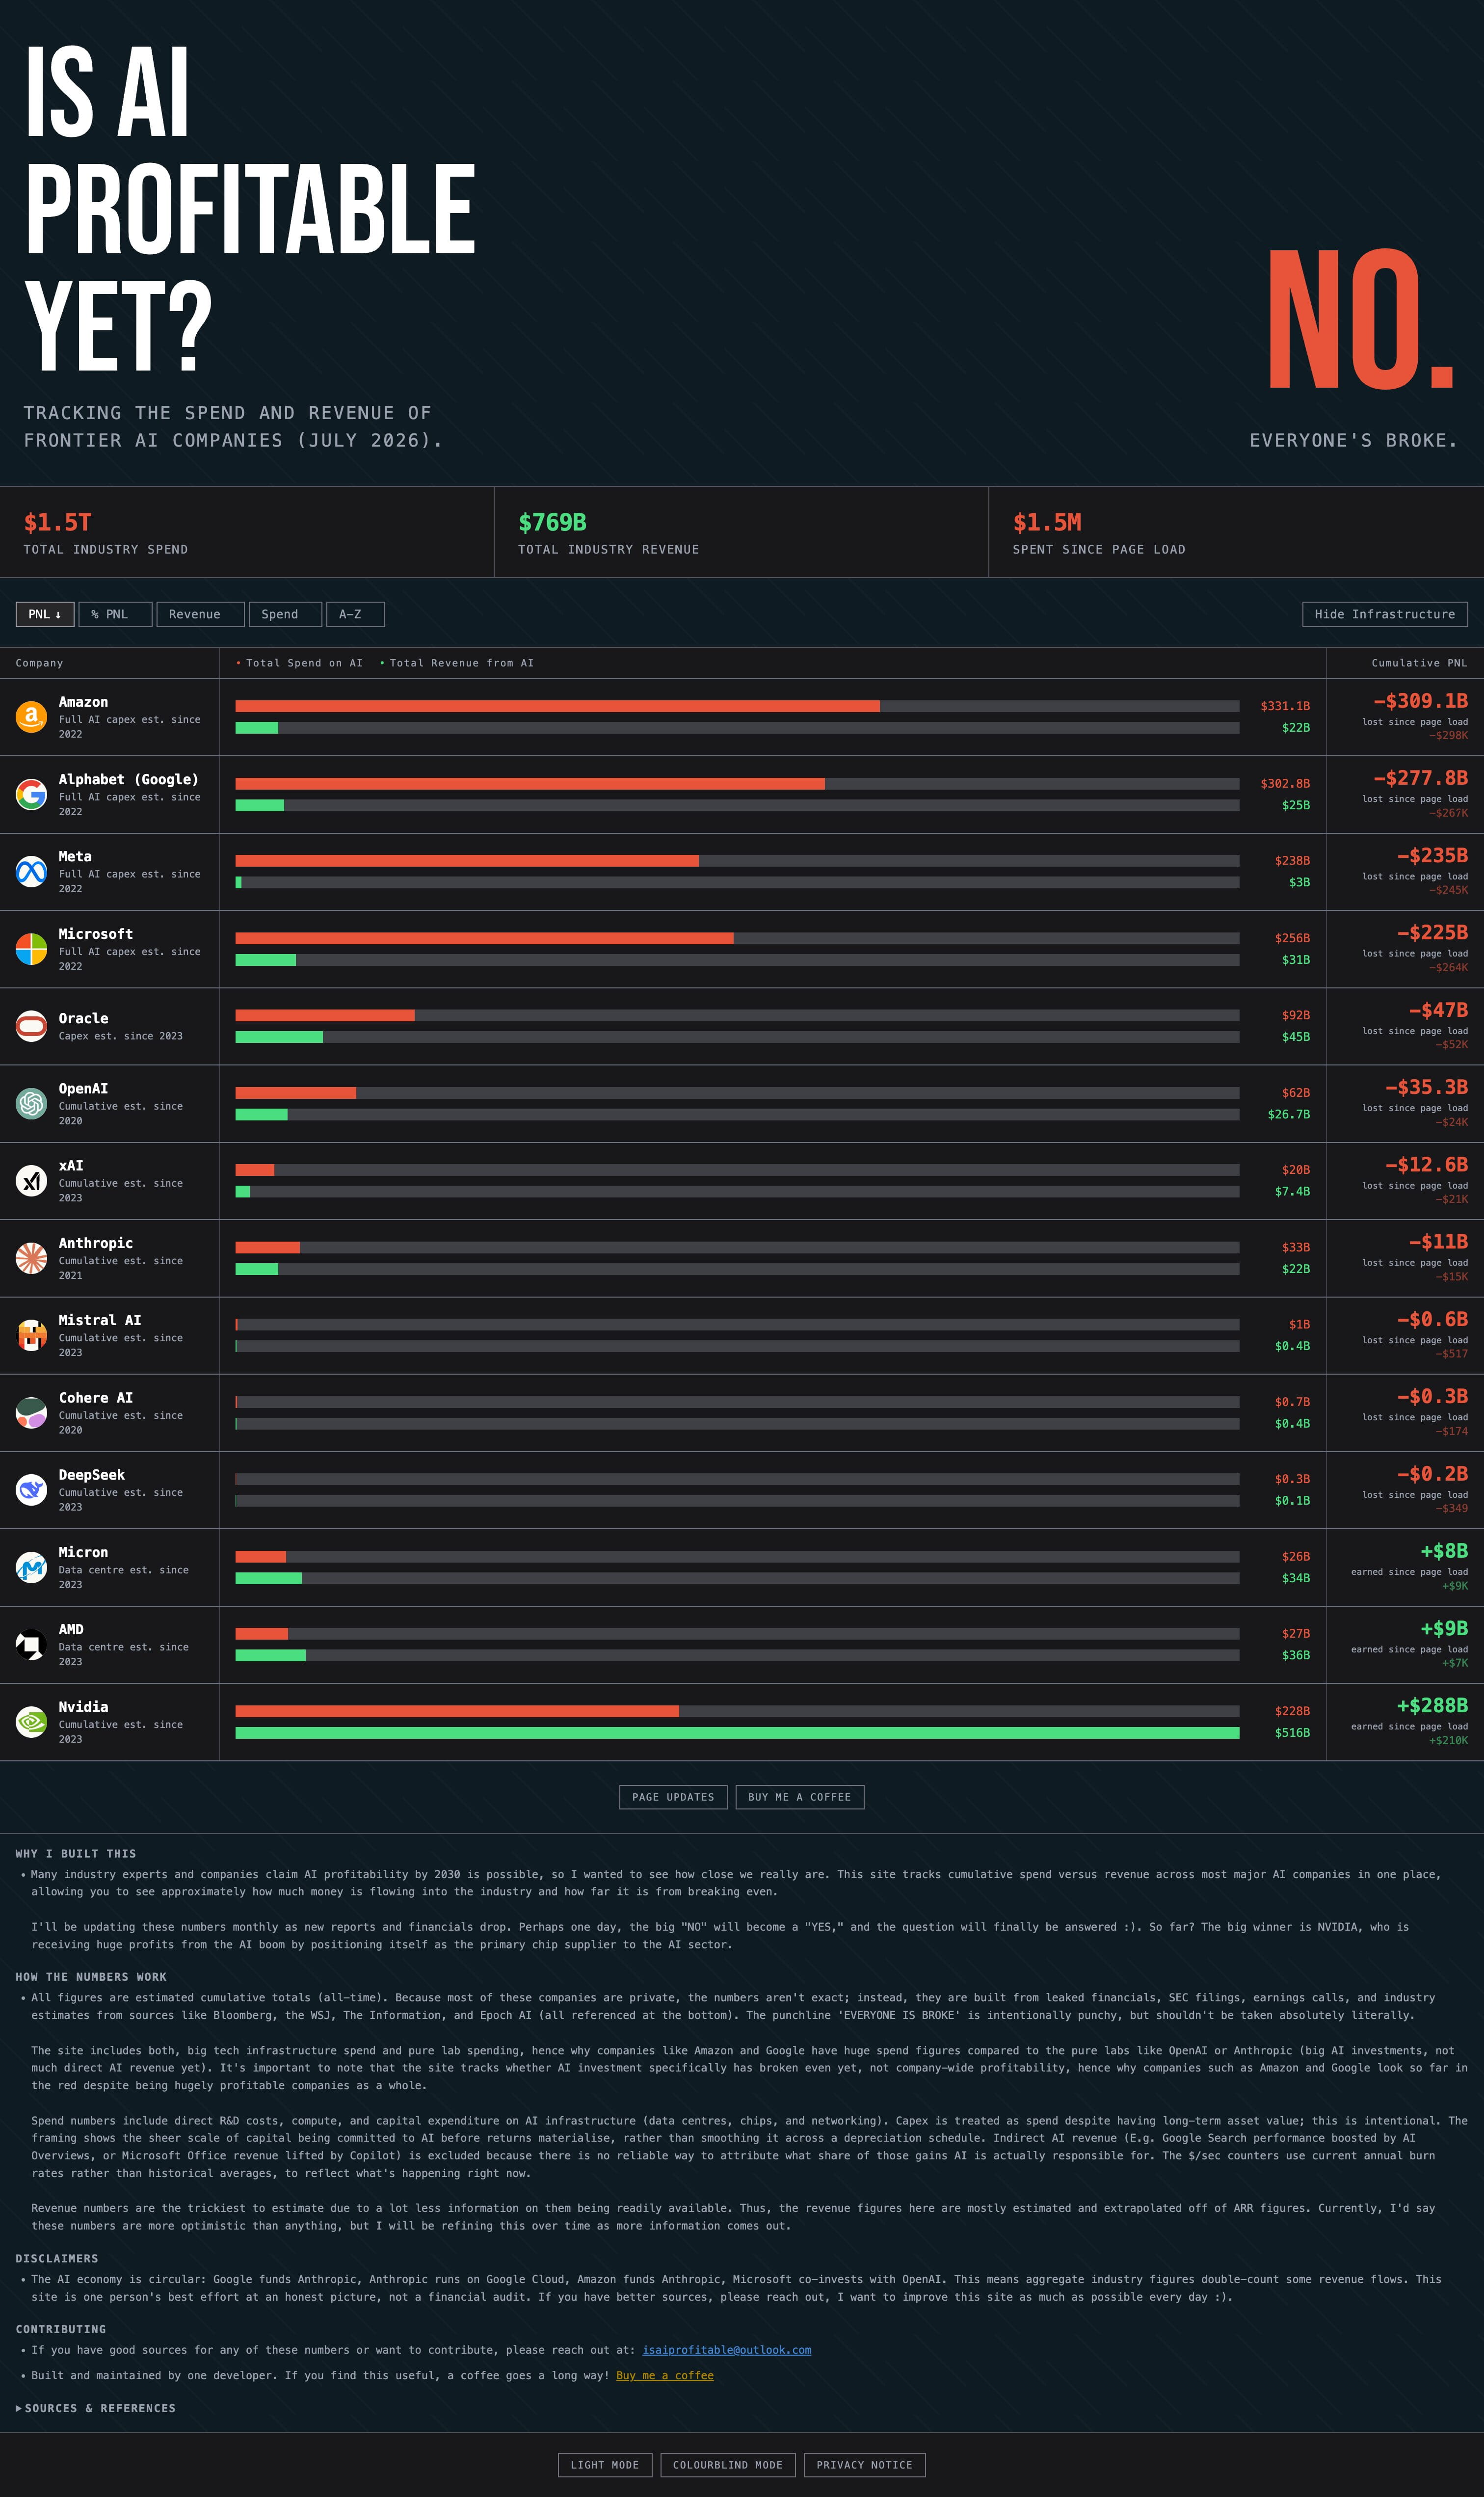Screen dimensions: 1484x2497
Task: Click the Cohere AI logo icon
Action: 31,1413
